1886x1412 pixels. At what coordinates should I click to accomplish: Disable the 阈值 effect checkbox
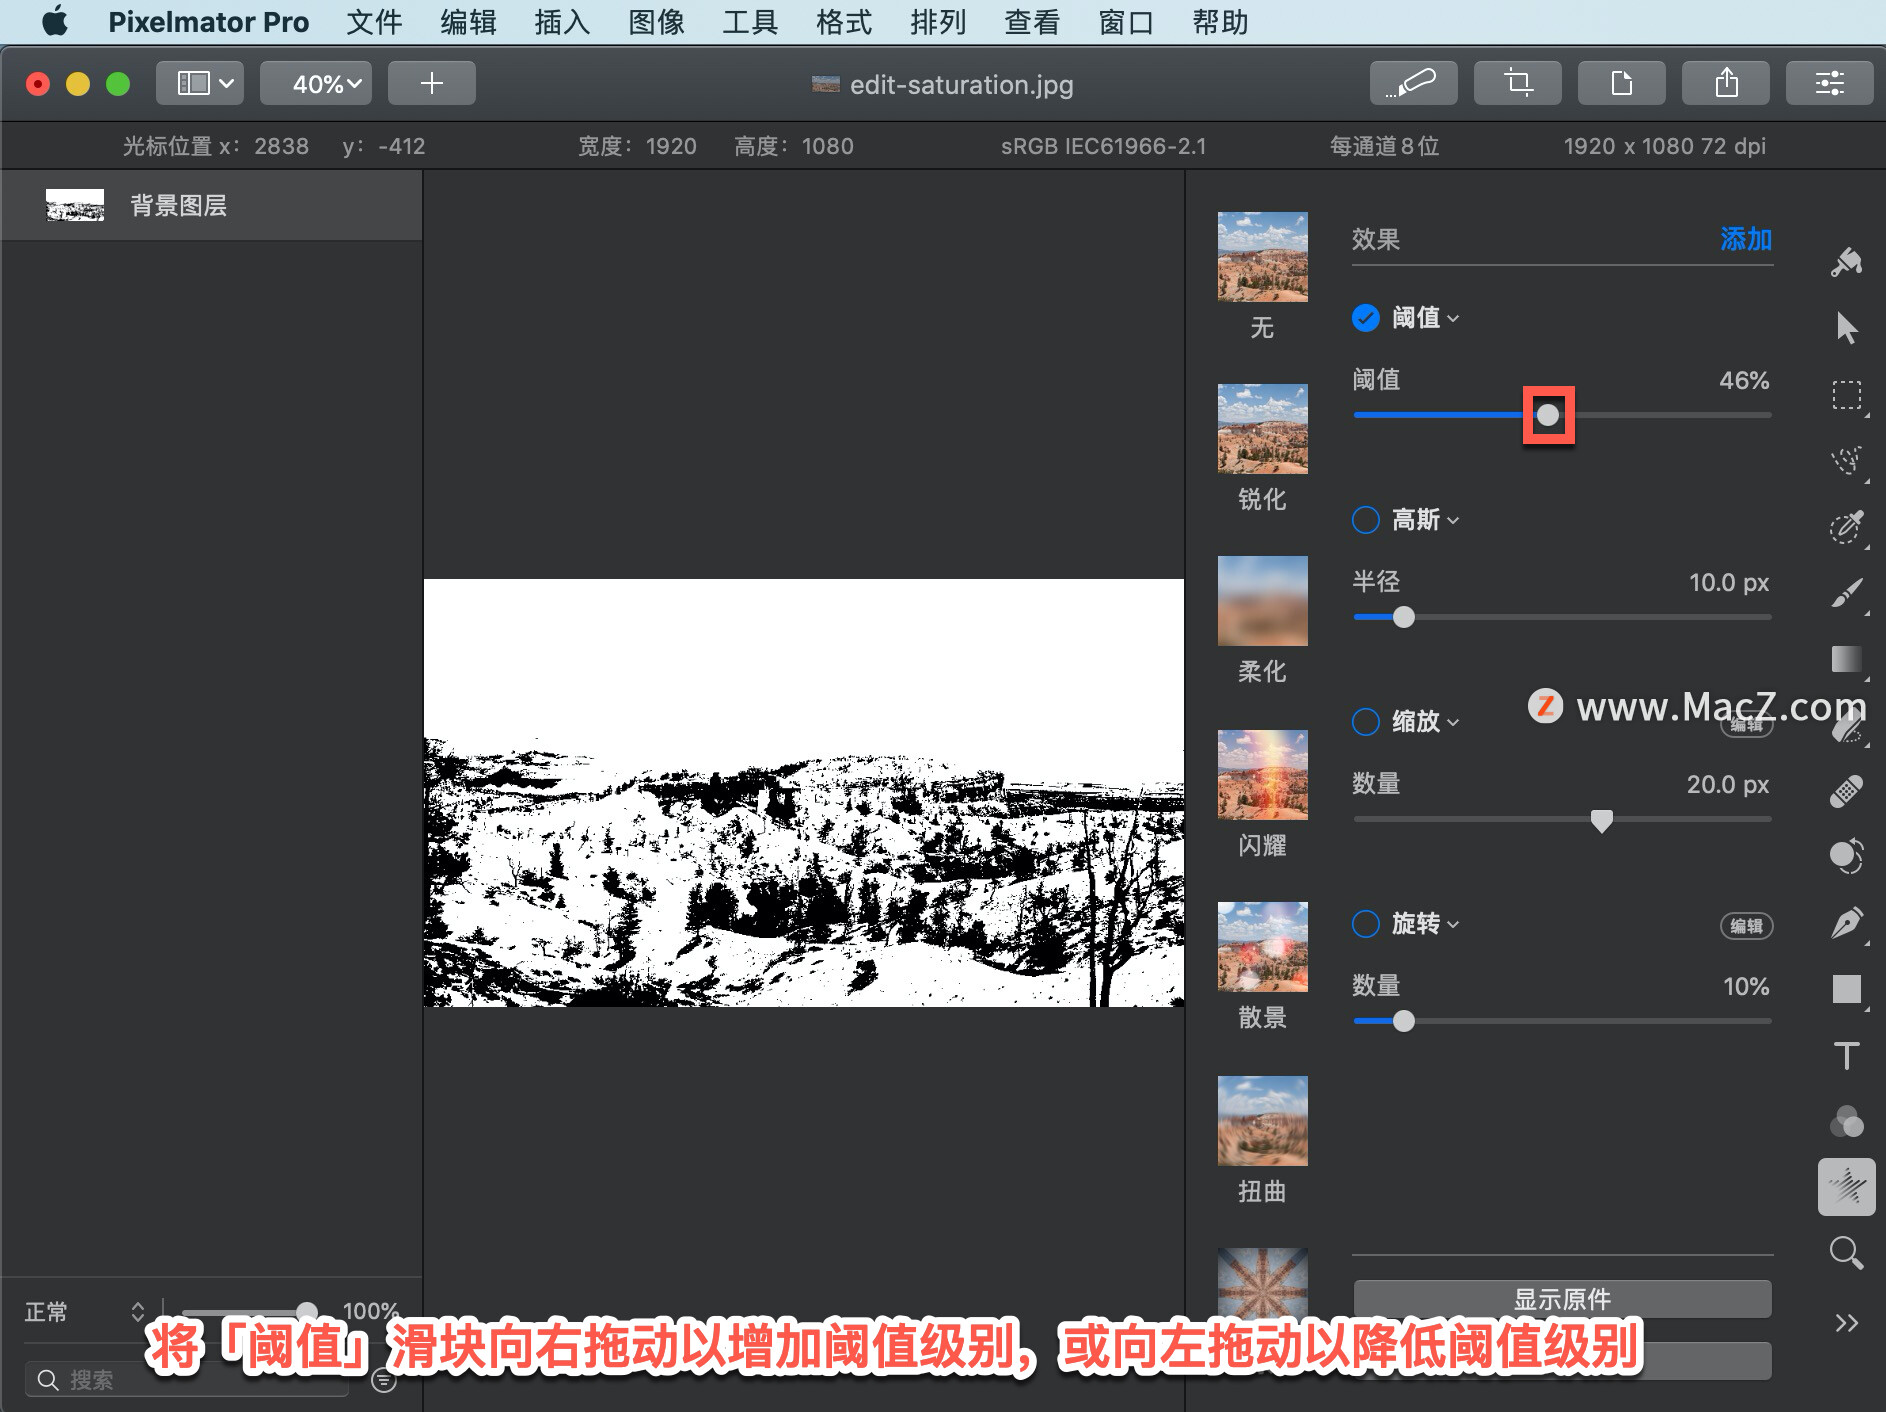click(x=1366, y=318)
